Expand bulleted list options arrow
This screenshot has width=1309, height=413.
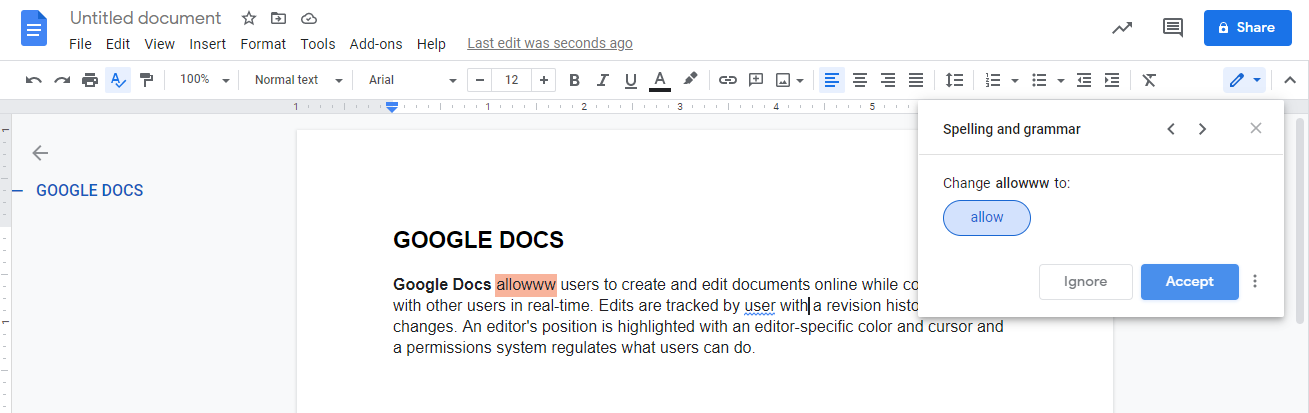[x=1060, y=80]
